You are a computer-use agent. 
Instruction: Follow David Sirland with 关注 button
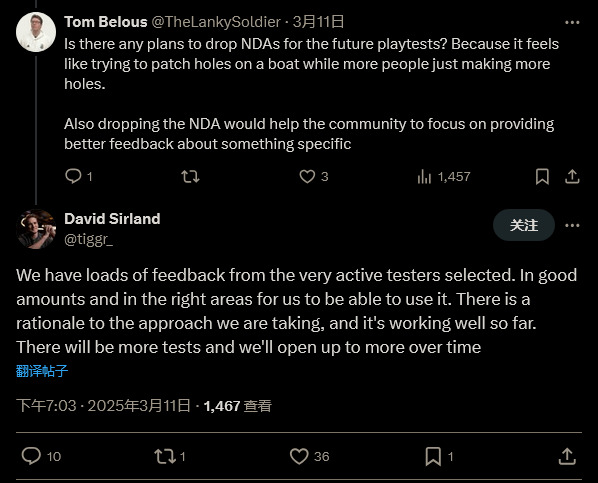pos(524,225)
